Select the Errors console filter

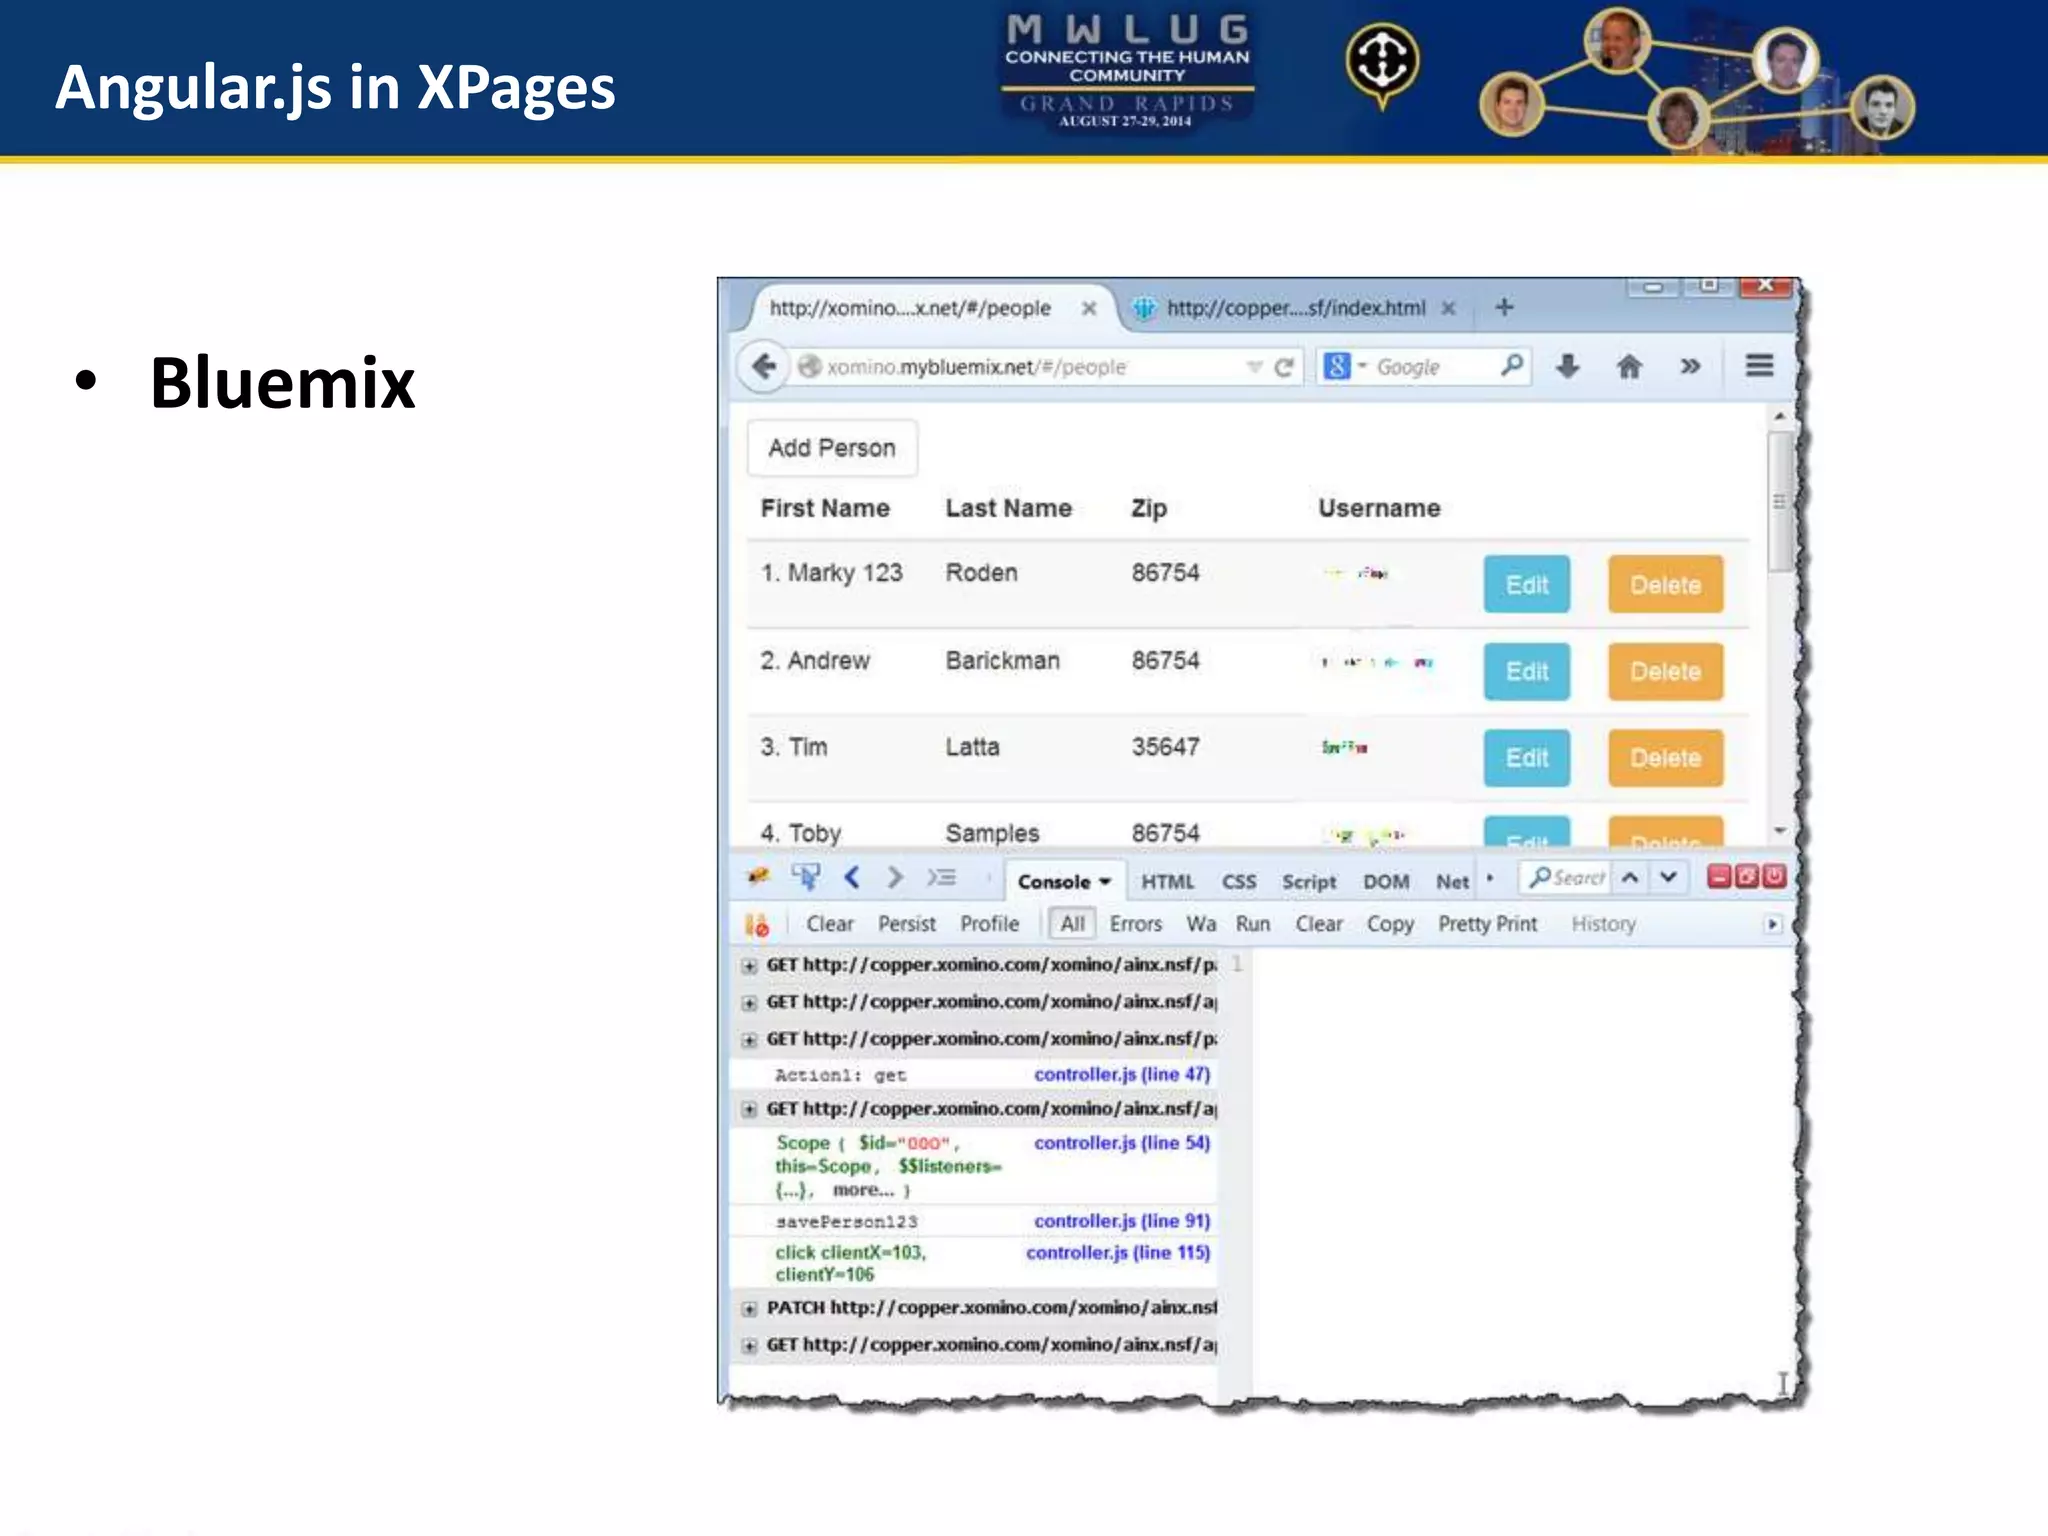point(1136,924)
